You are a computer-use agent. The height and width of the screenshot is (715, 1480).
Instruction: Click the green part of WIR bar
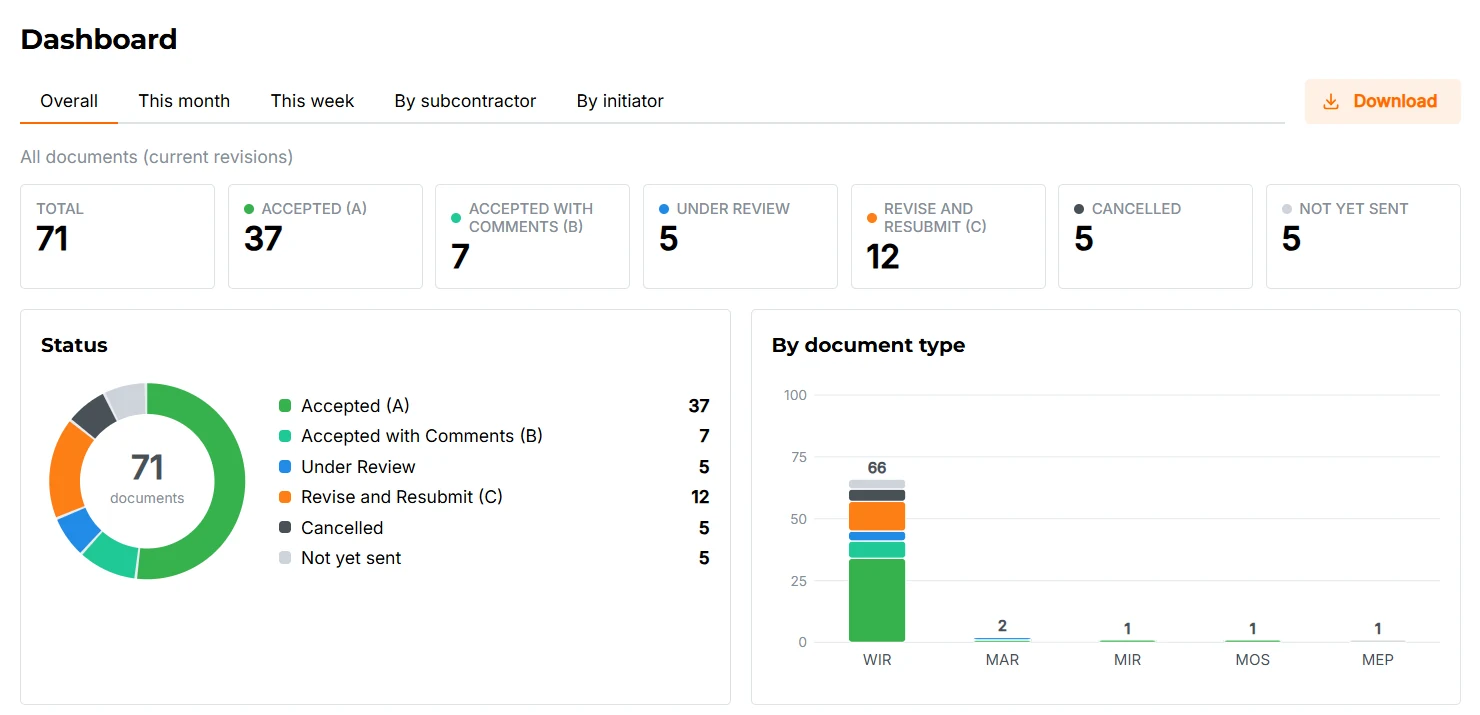click(877, 600)
